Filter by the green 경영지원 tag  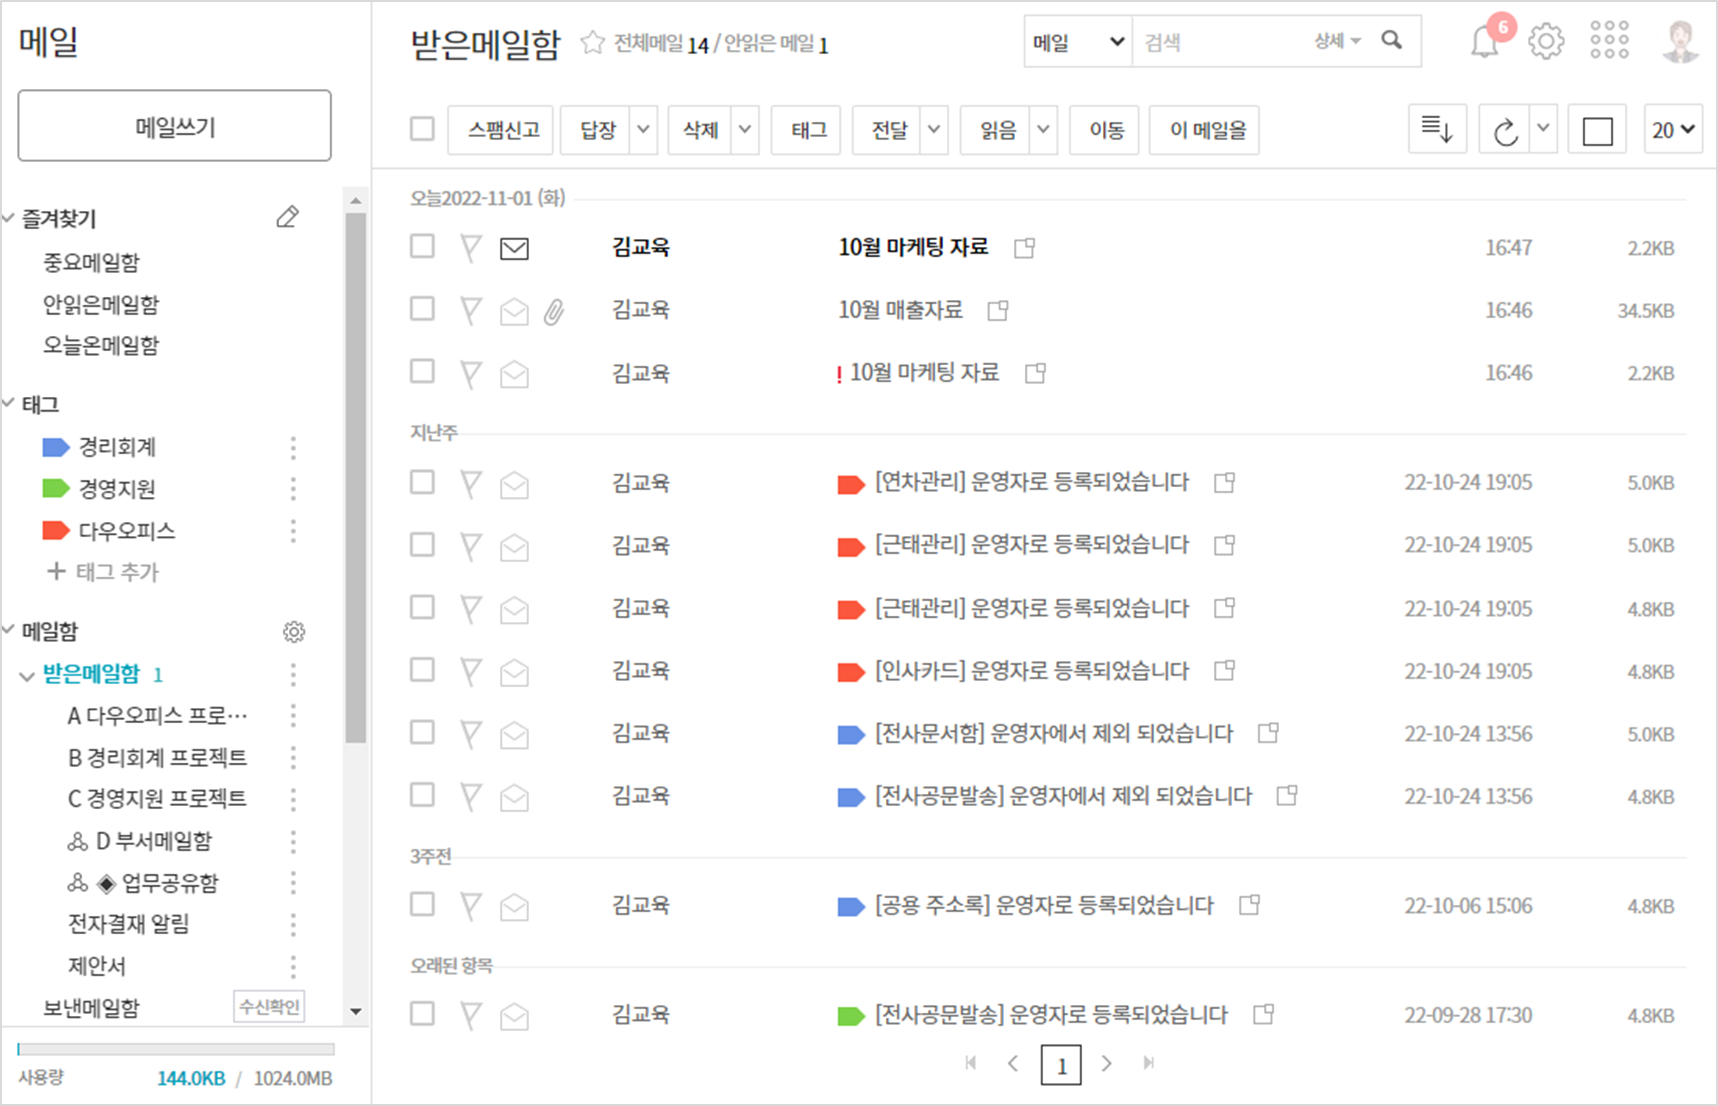coord(99,489)
